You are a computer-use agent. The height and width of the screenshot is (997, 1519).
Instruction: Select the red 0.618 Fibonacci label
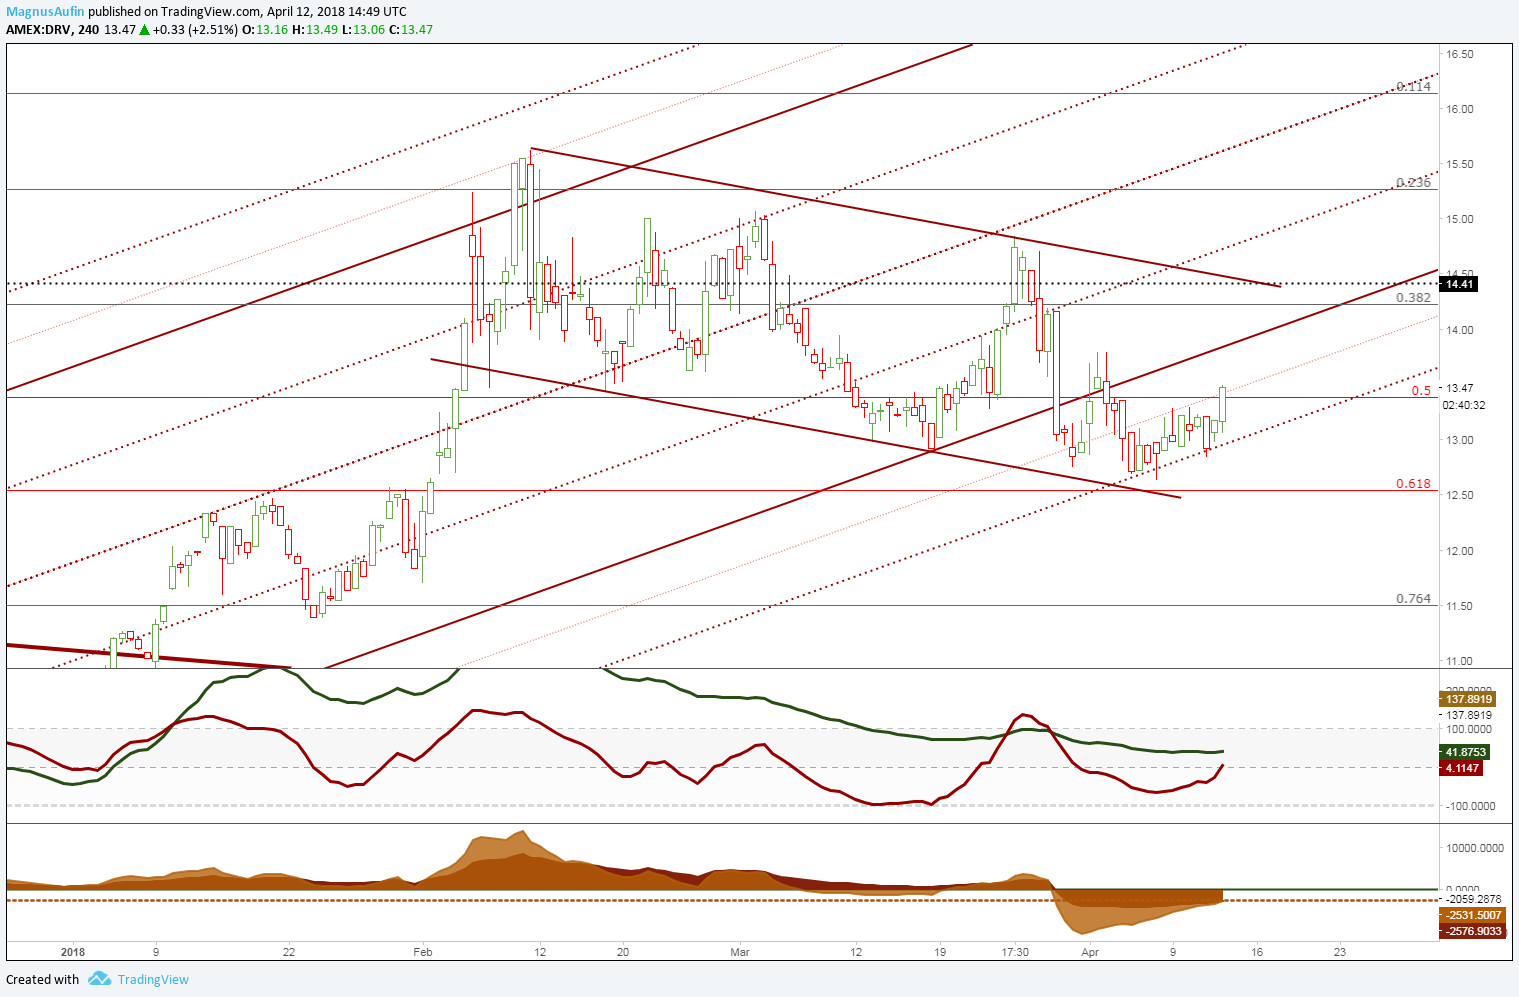tap(1414, 484)
